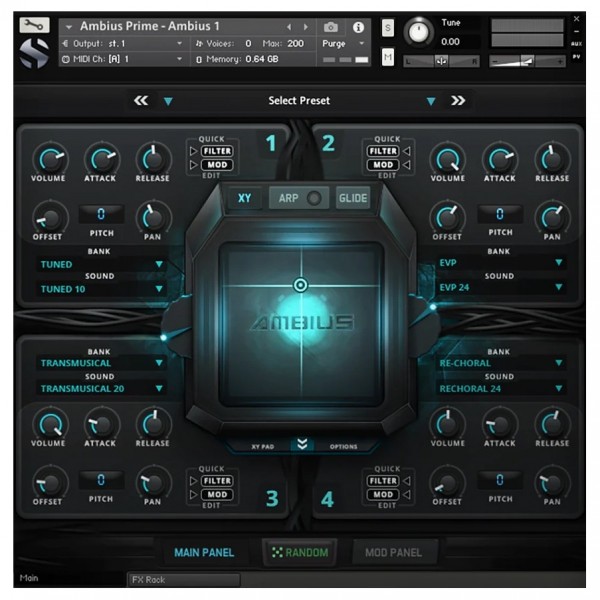Open right preset list arrow
The image size is (600, 600).
(431, 101)
